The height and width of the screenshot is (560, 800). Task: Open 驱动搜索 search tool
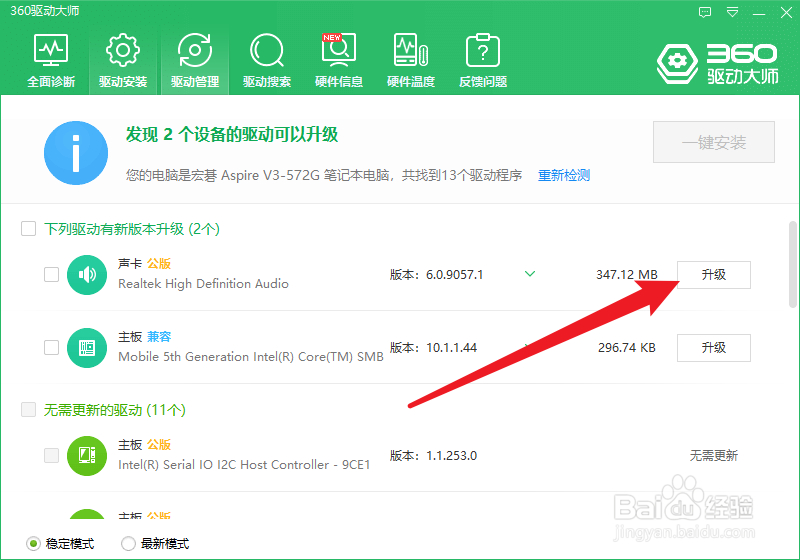(x=267, y=60)
